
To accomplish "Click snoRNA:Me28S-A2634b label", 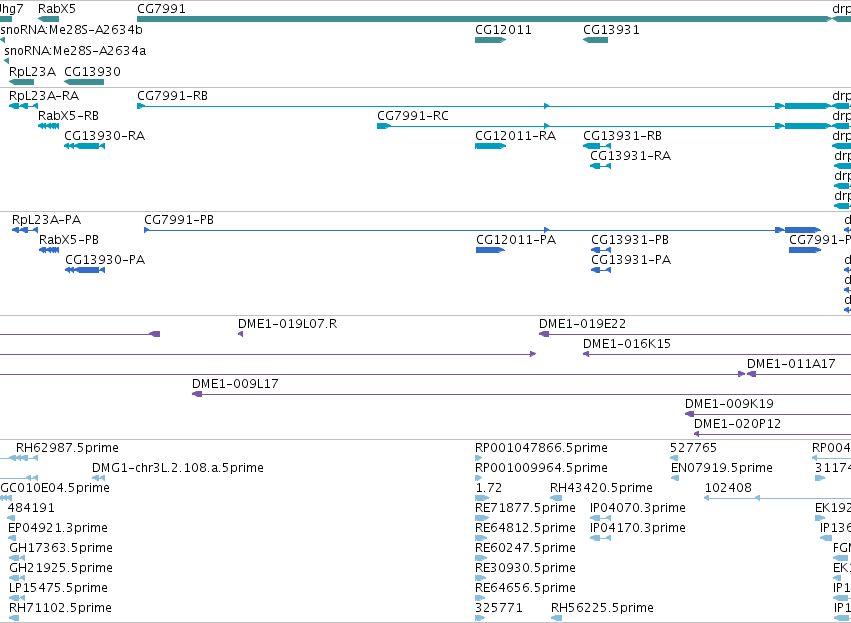I will click(71, 30).
